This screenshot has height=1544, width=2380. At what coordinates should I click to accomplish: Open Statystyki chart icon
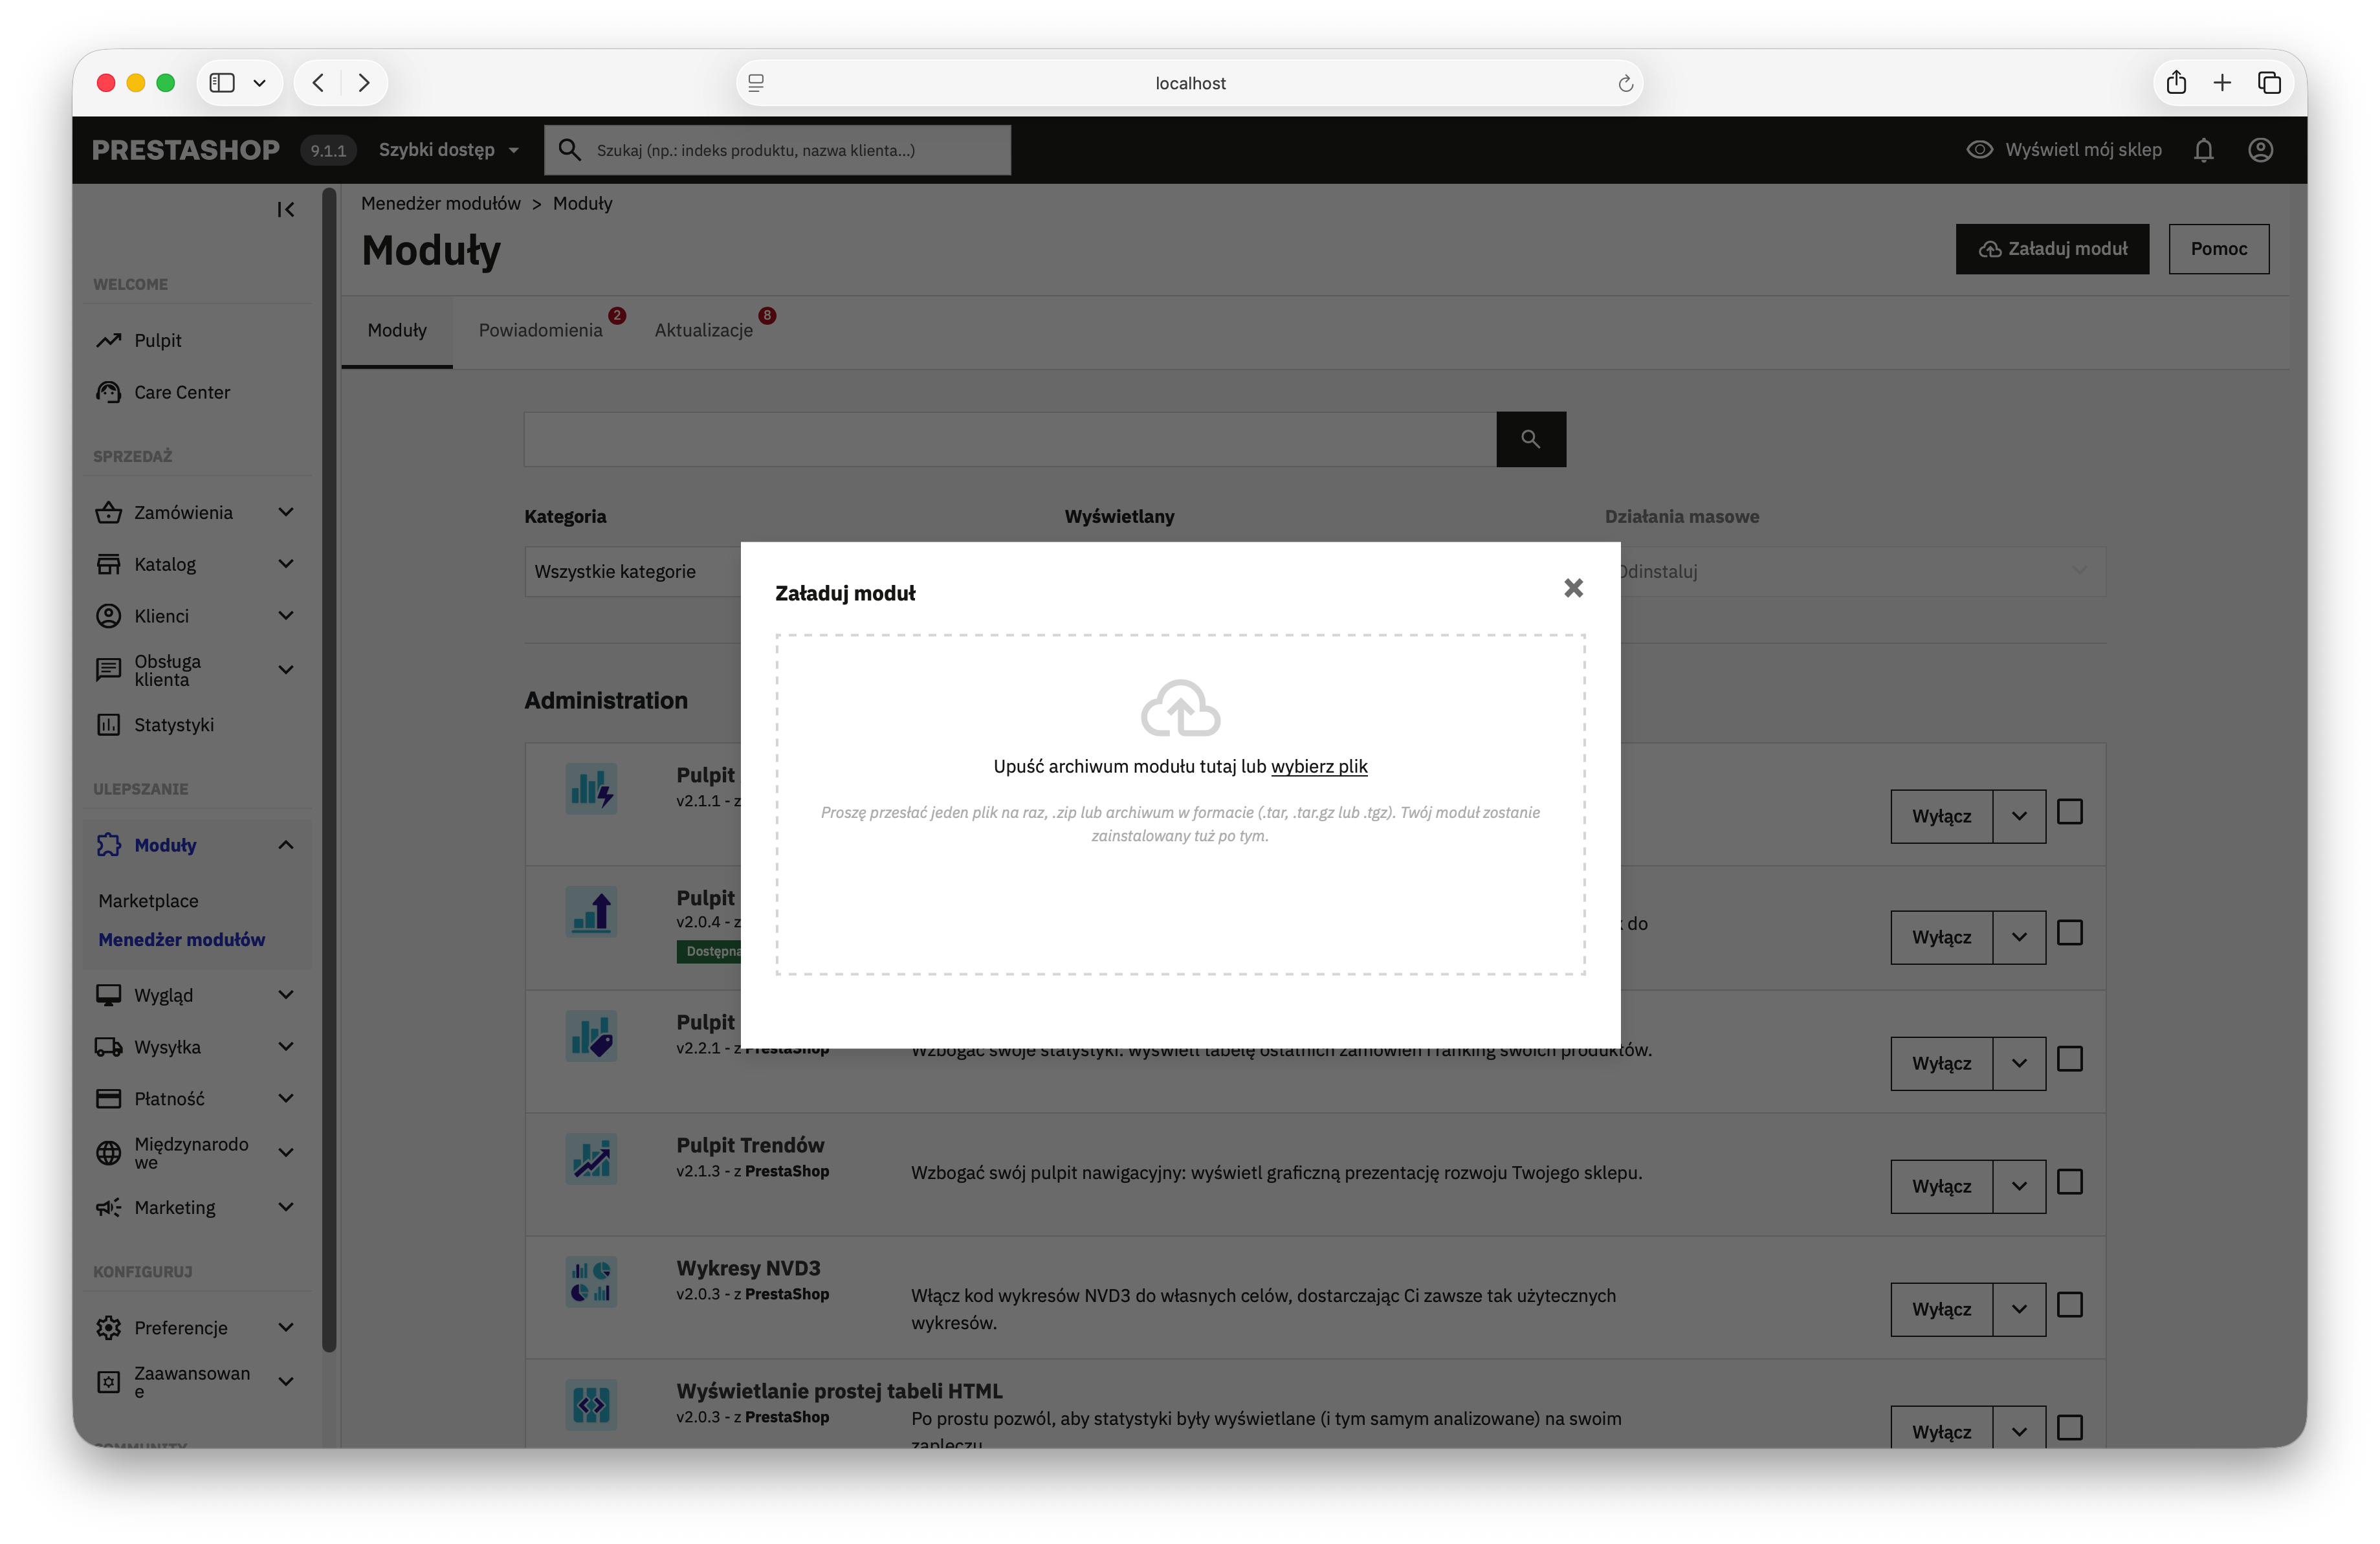tap(109, 724)
